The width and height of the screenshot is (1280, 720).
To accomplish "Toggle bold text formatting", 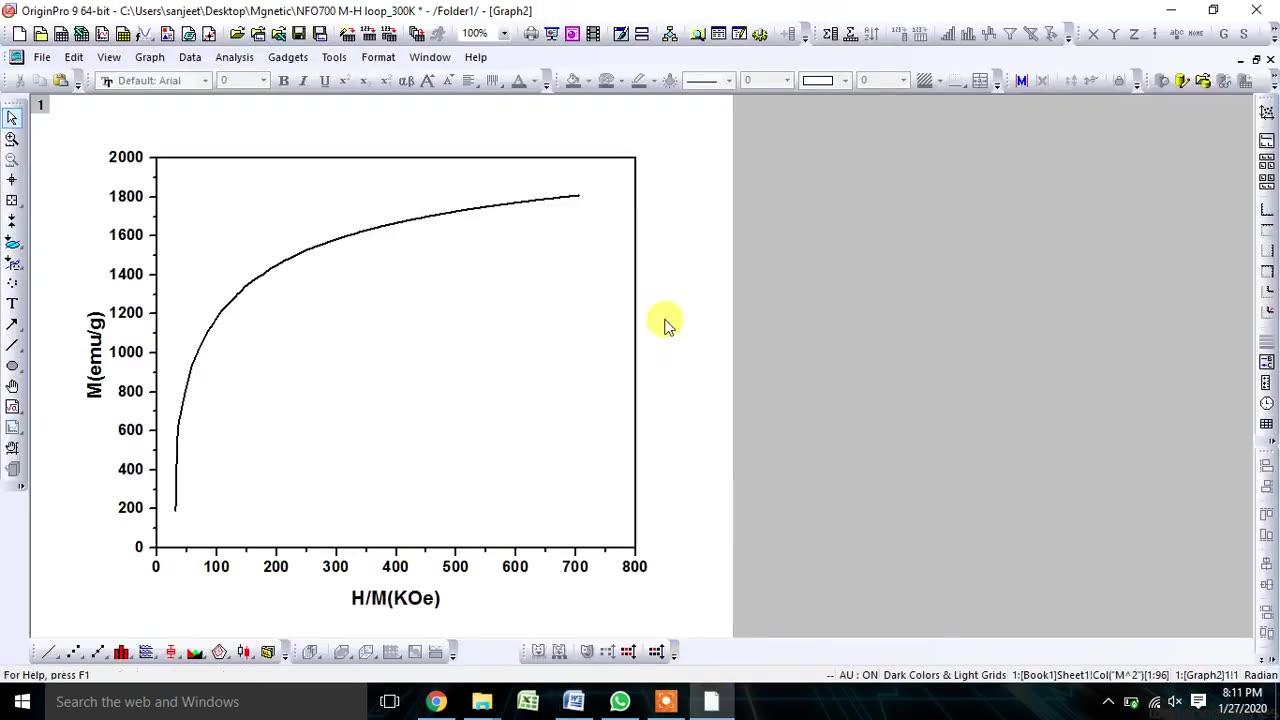I will [x=284, y=80].
